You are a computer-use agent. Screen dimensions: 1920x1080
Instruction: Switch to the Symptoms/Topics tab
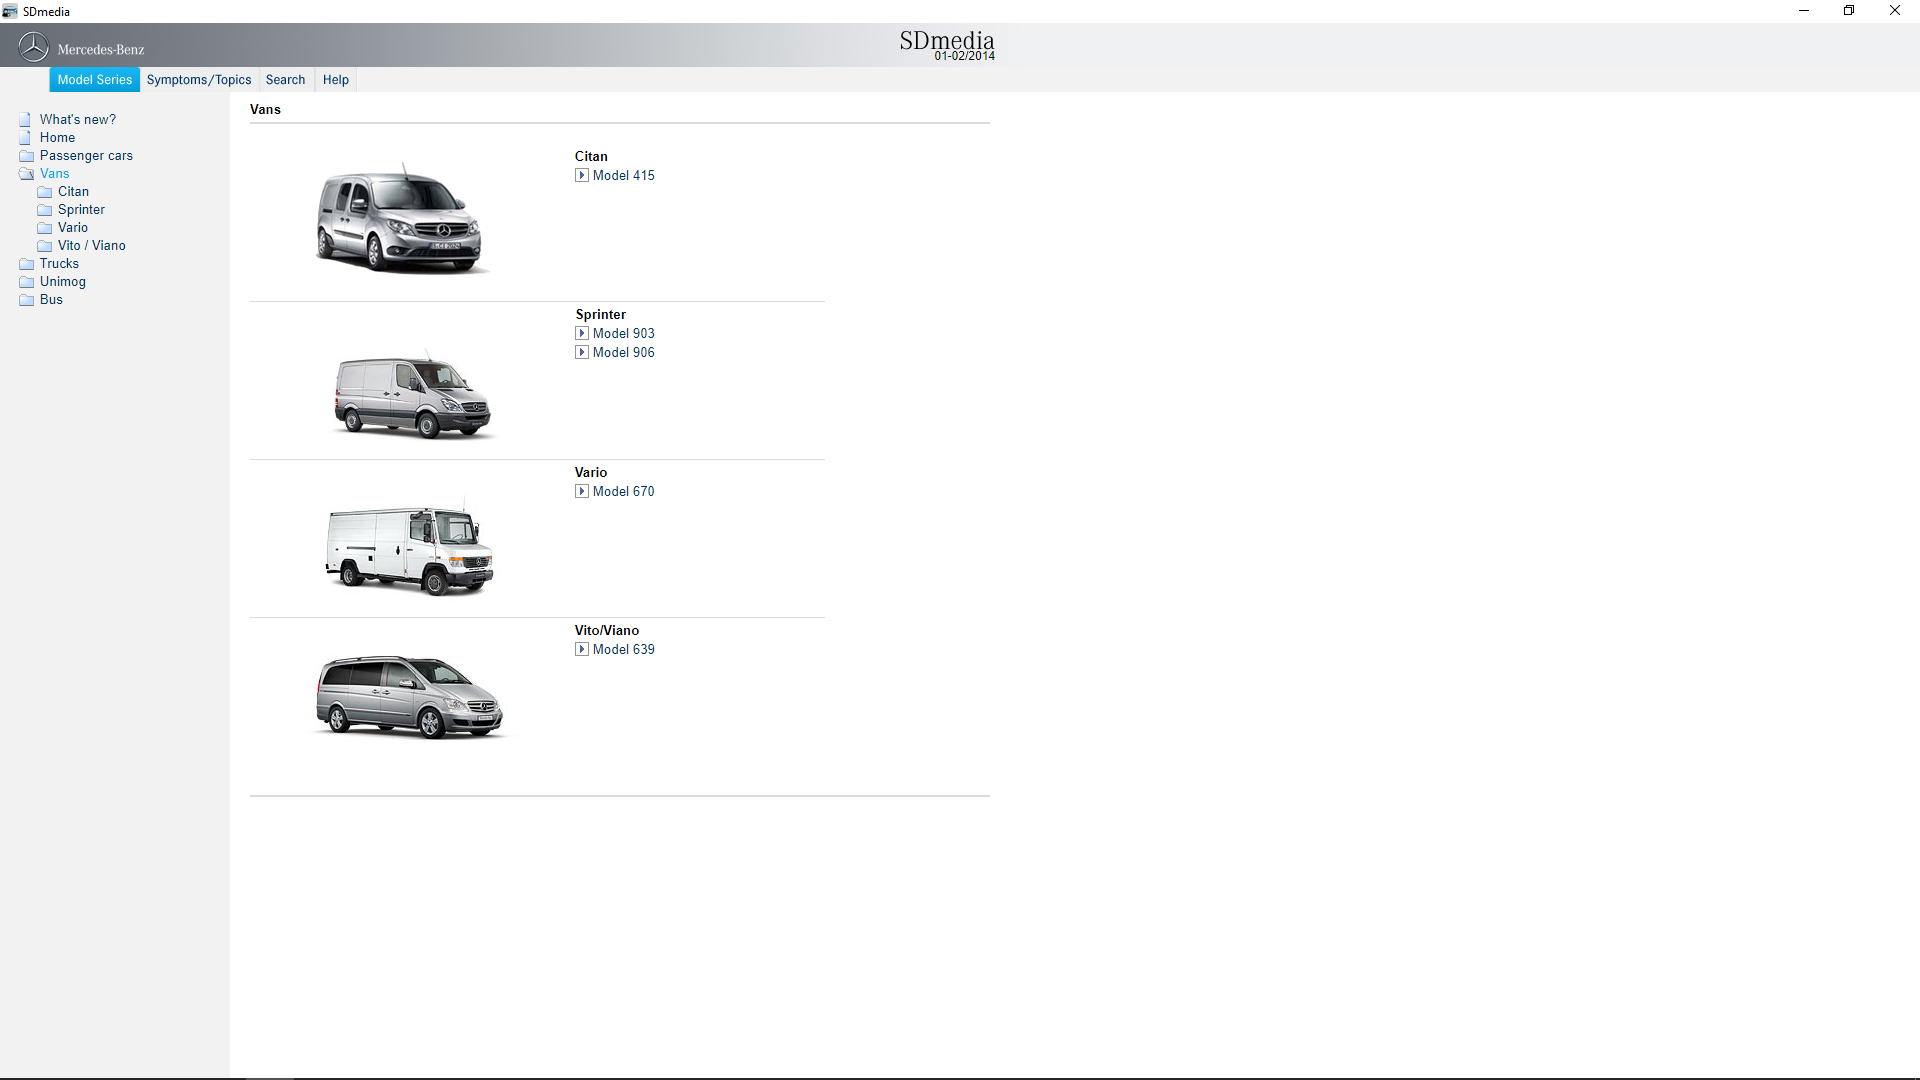click(x=199, y=80)
